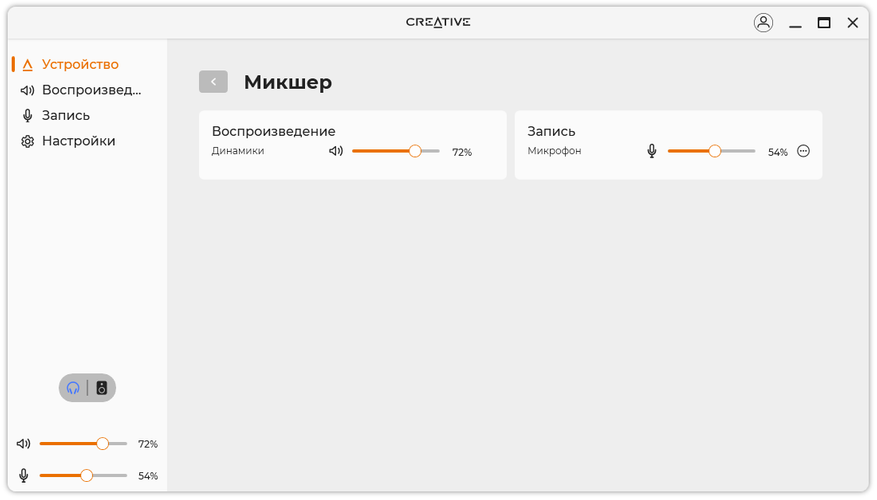Viewport: 877px width, 500px height.
Task: Mute the Микрофон icon in Запись card
Action: (x=652, y=151)
